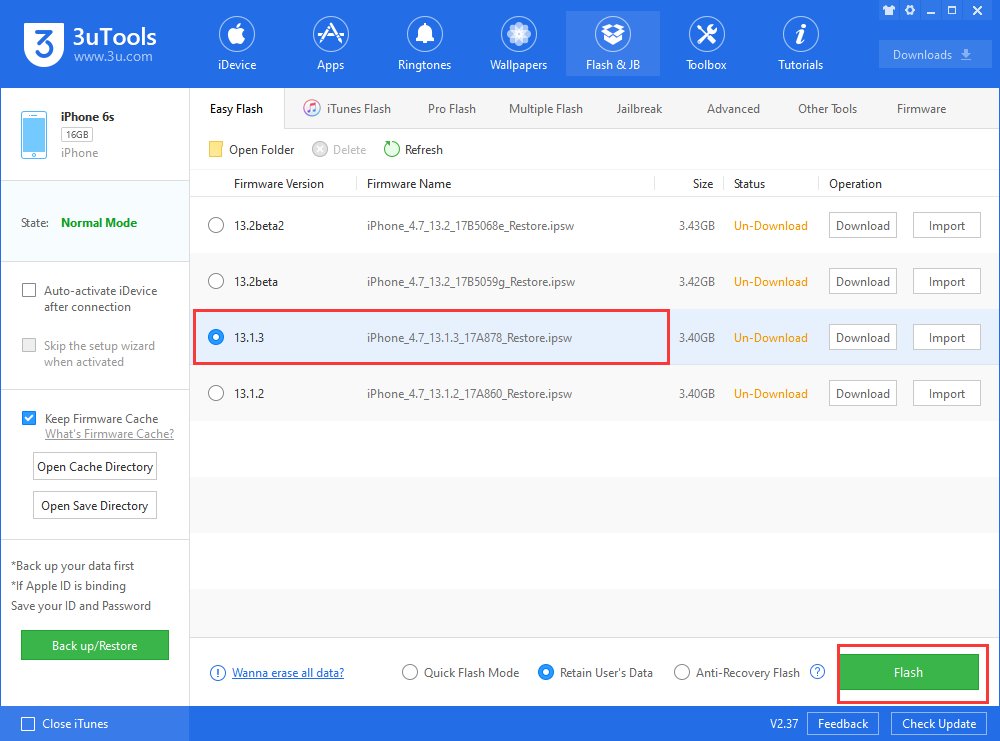
Task: Click the Open Folder icon
Action: 216,149
